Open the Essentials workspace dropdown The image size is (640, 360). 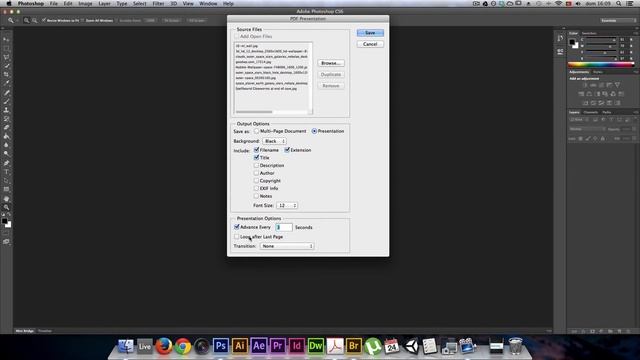(x=618, y=20)
